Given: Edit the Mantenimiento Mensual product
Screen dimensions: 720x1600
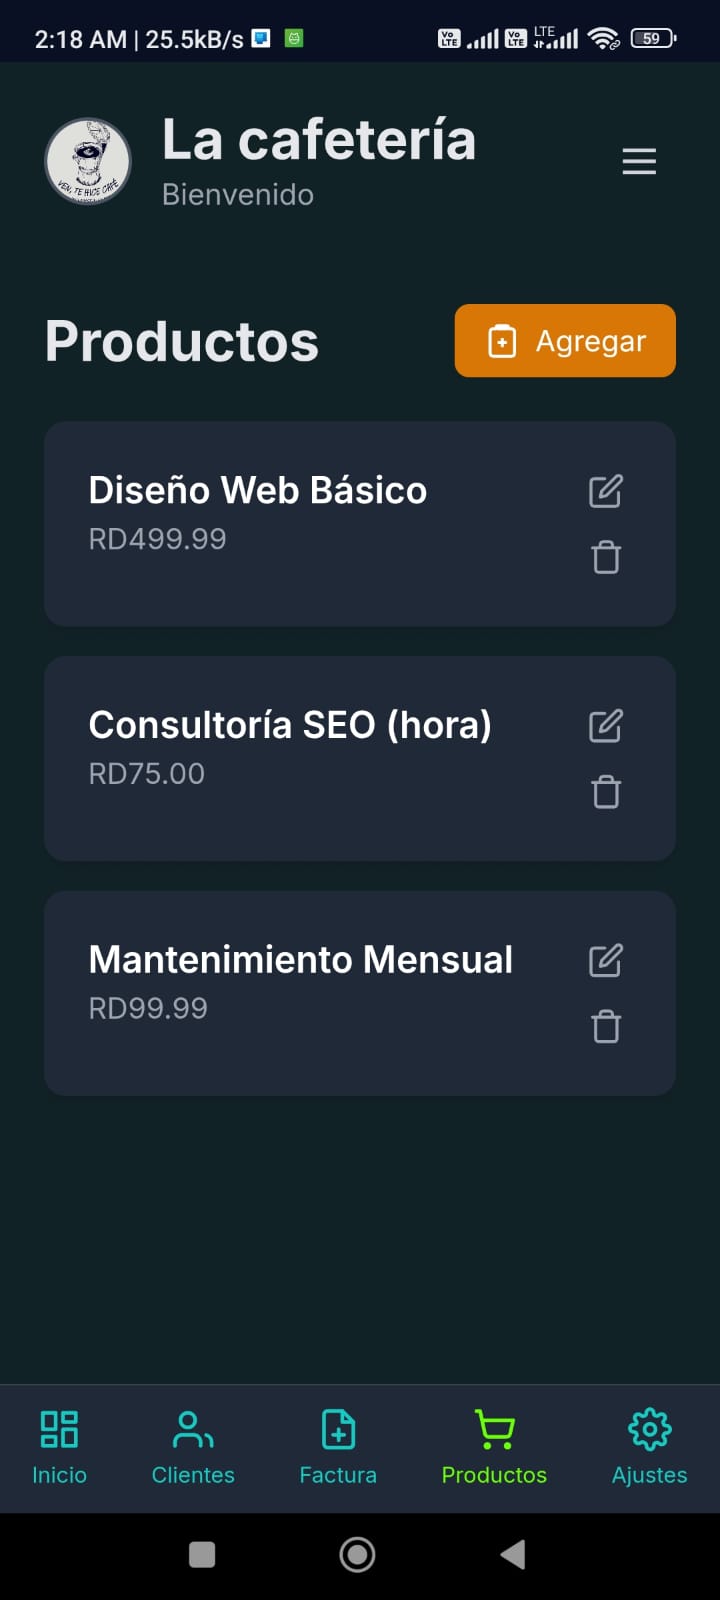Looking at the screenshot, I should point(606,961).
